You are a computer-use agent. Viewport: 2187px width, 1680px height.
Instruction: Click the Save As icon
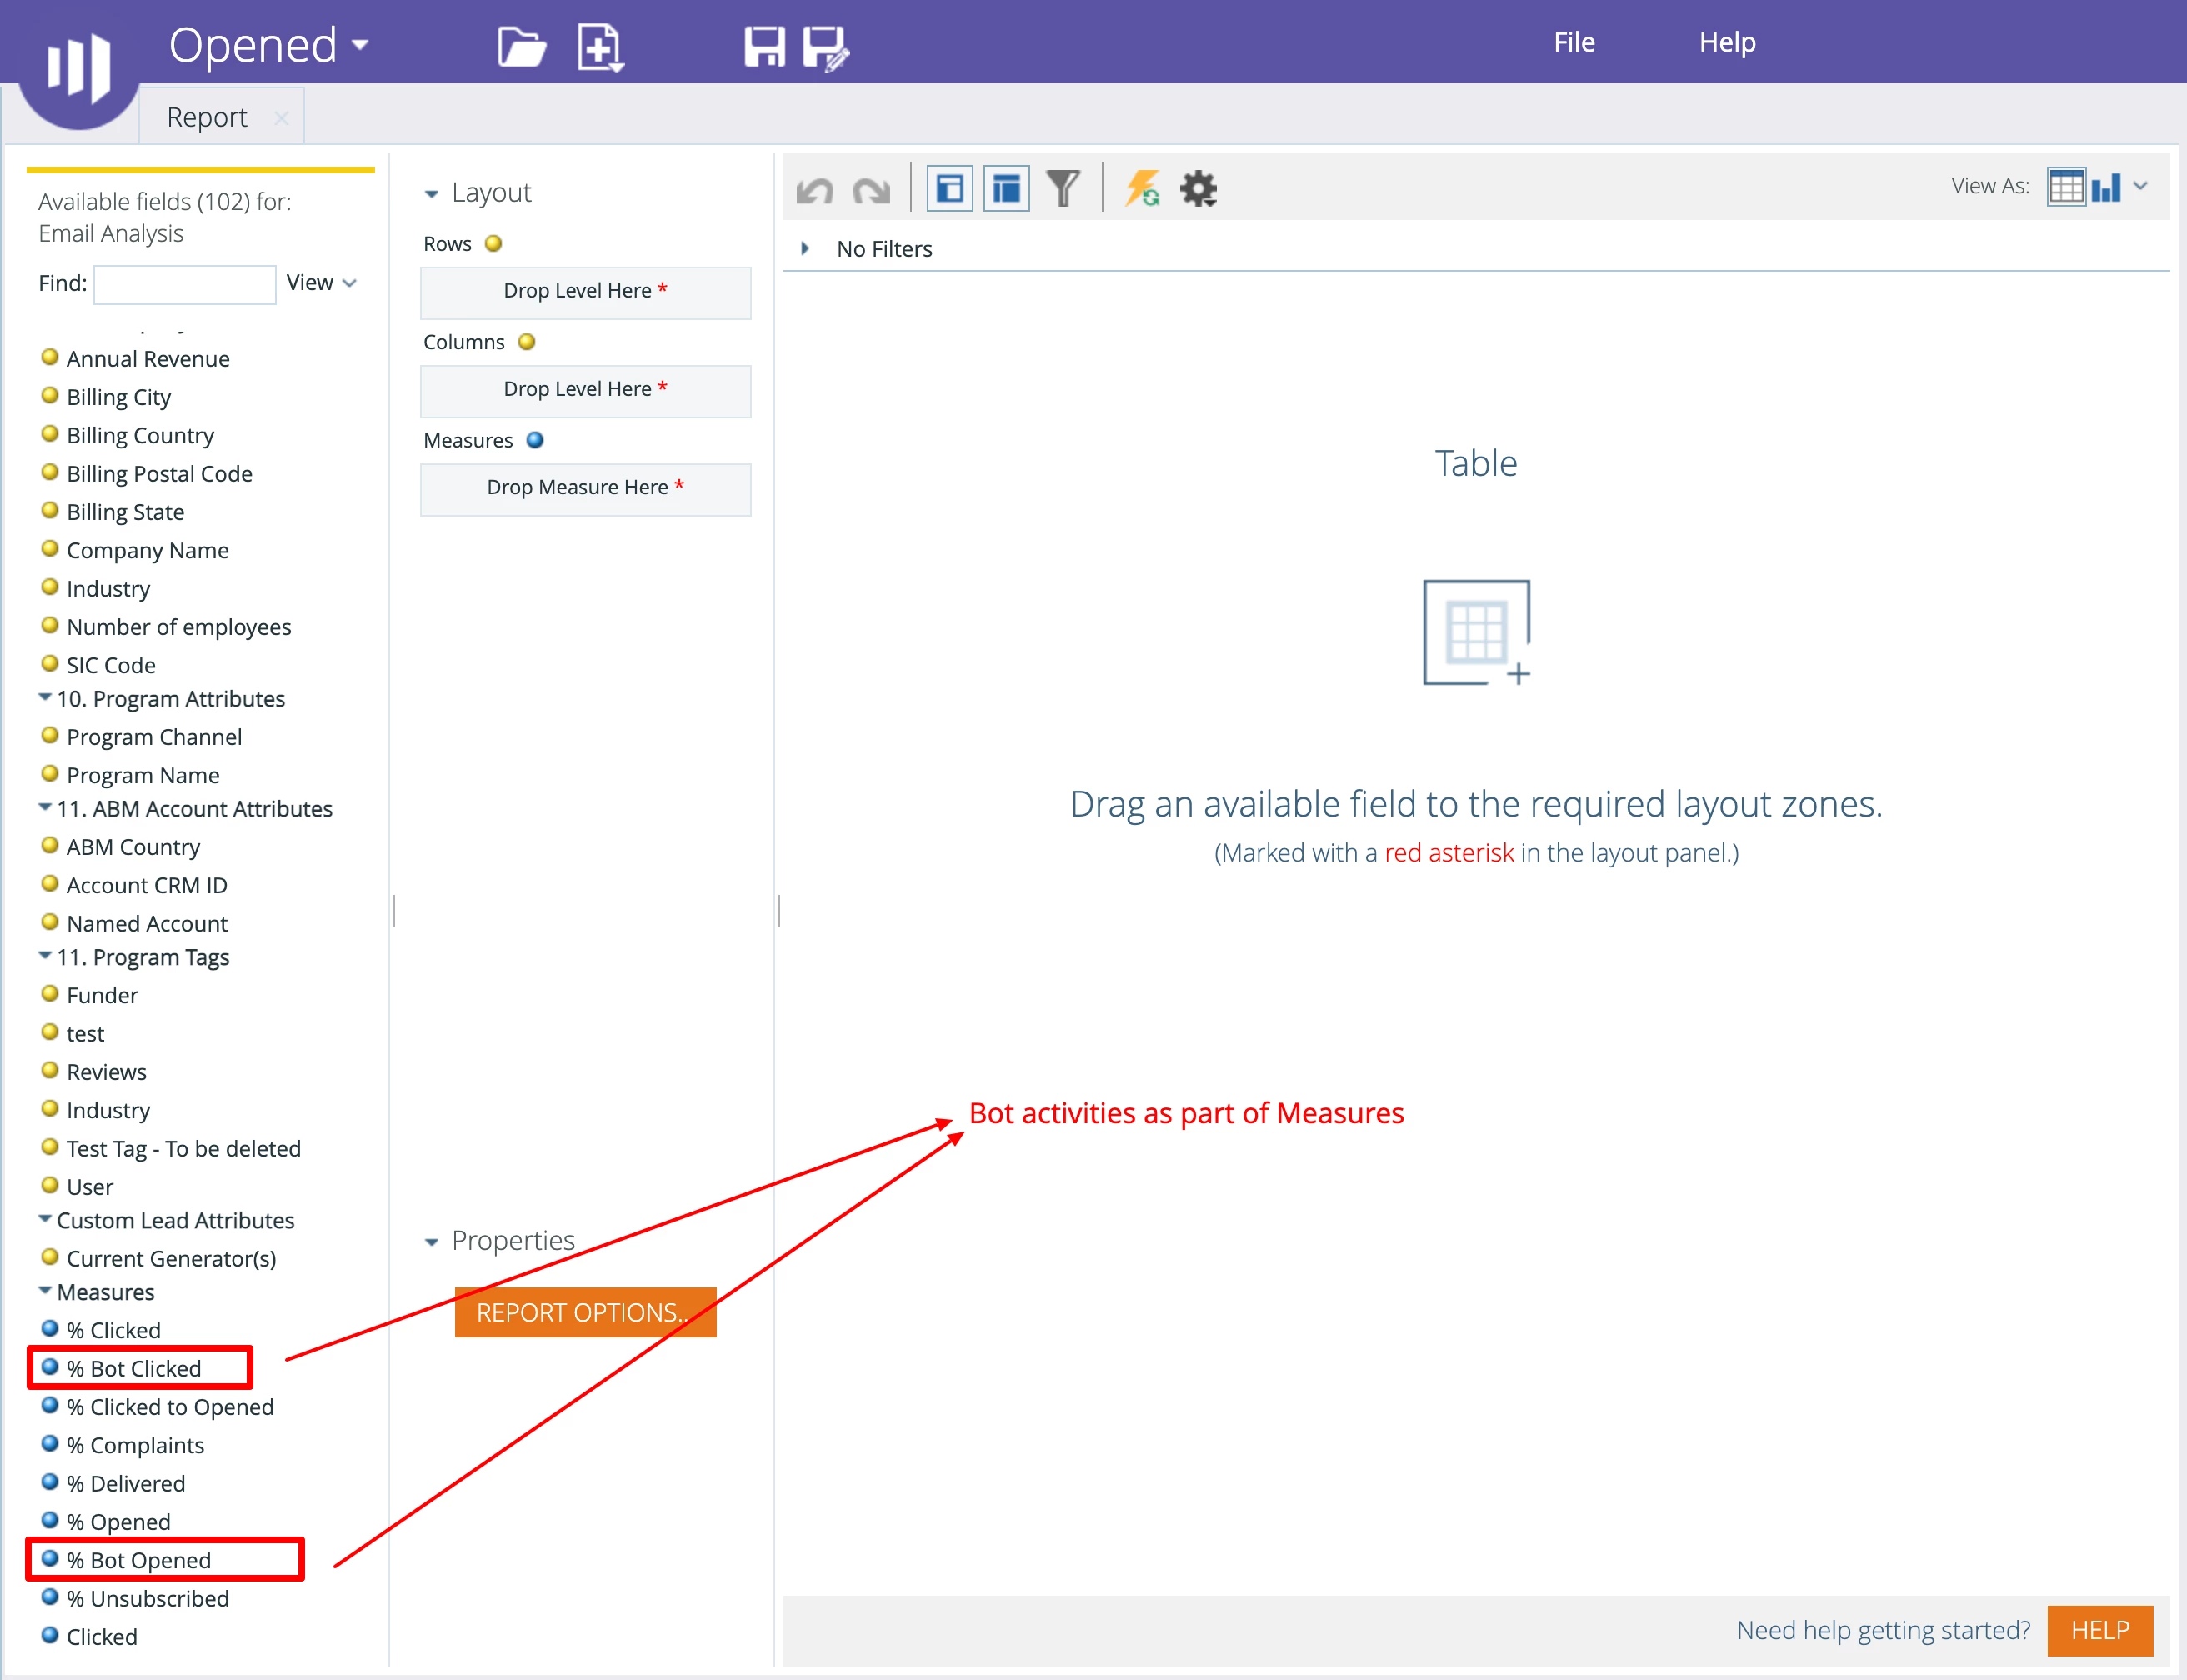pos(826,47)
